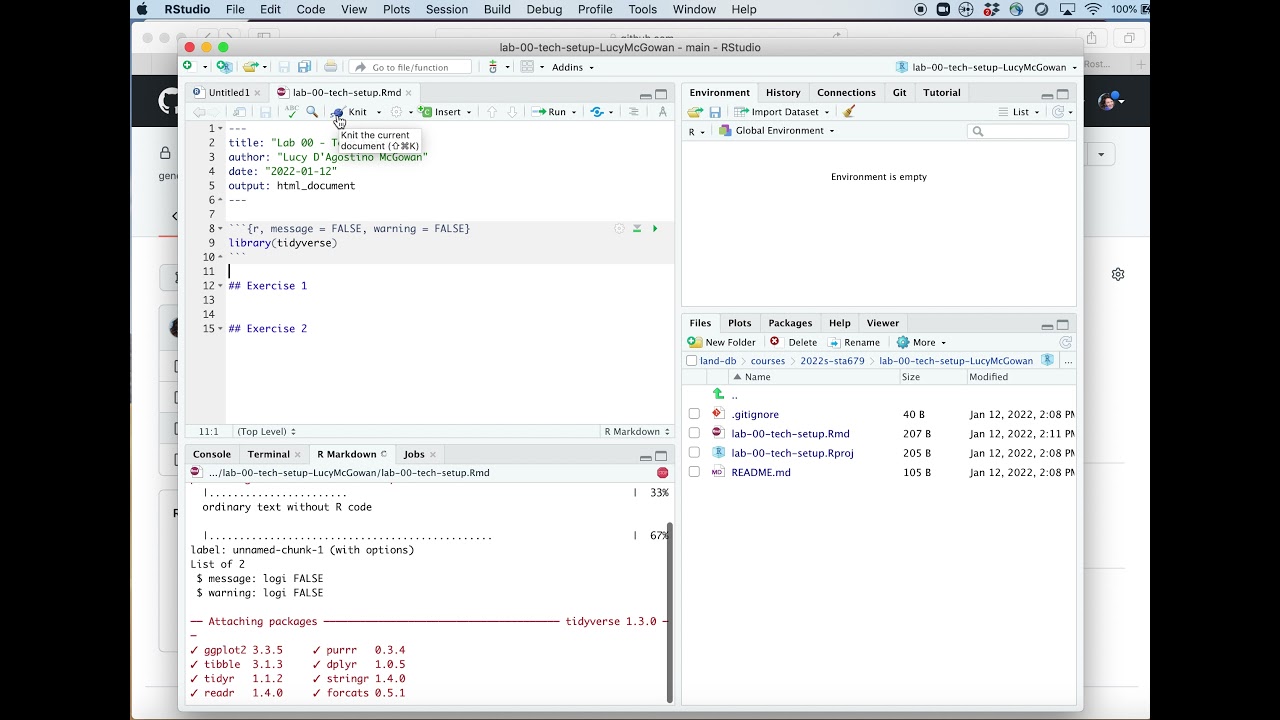Clear the environment with the broom icon
The width and height of the screenshot is (1280, 720).
pos(849,112)
